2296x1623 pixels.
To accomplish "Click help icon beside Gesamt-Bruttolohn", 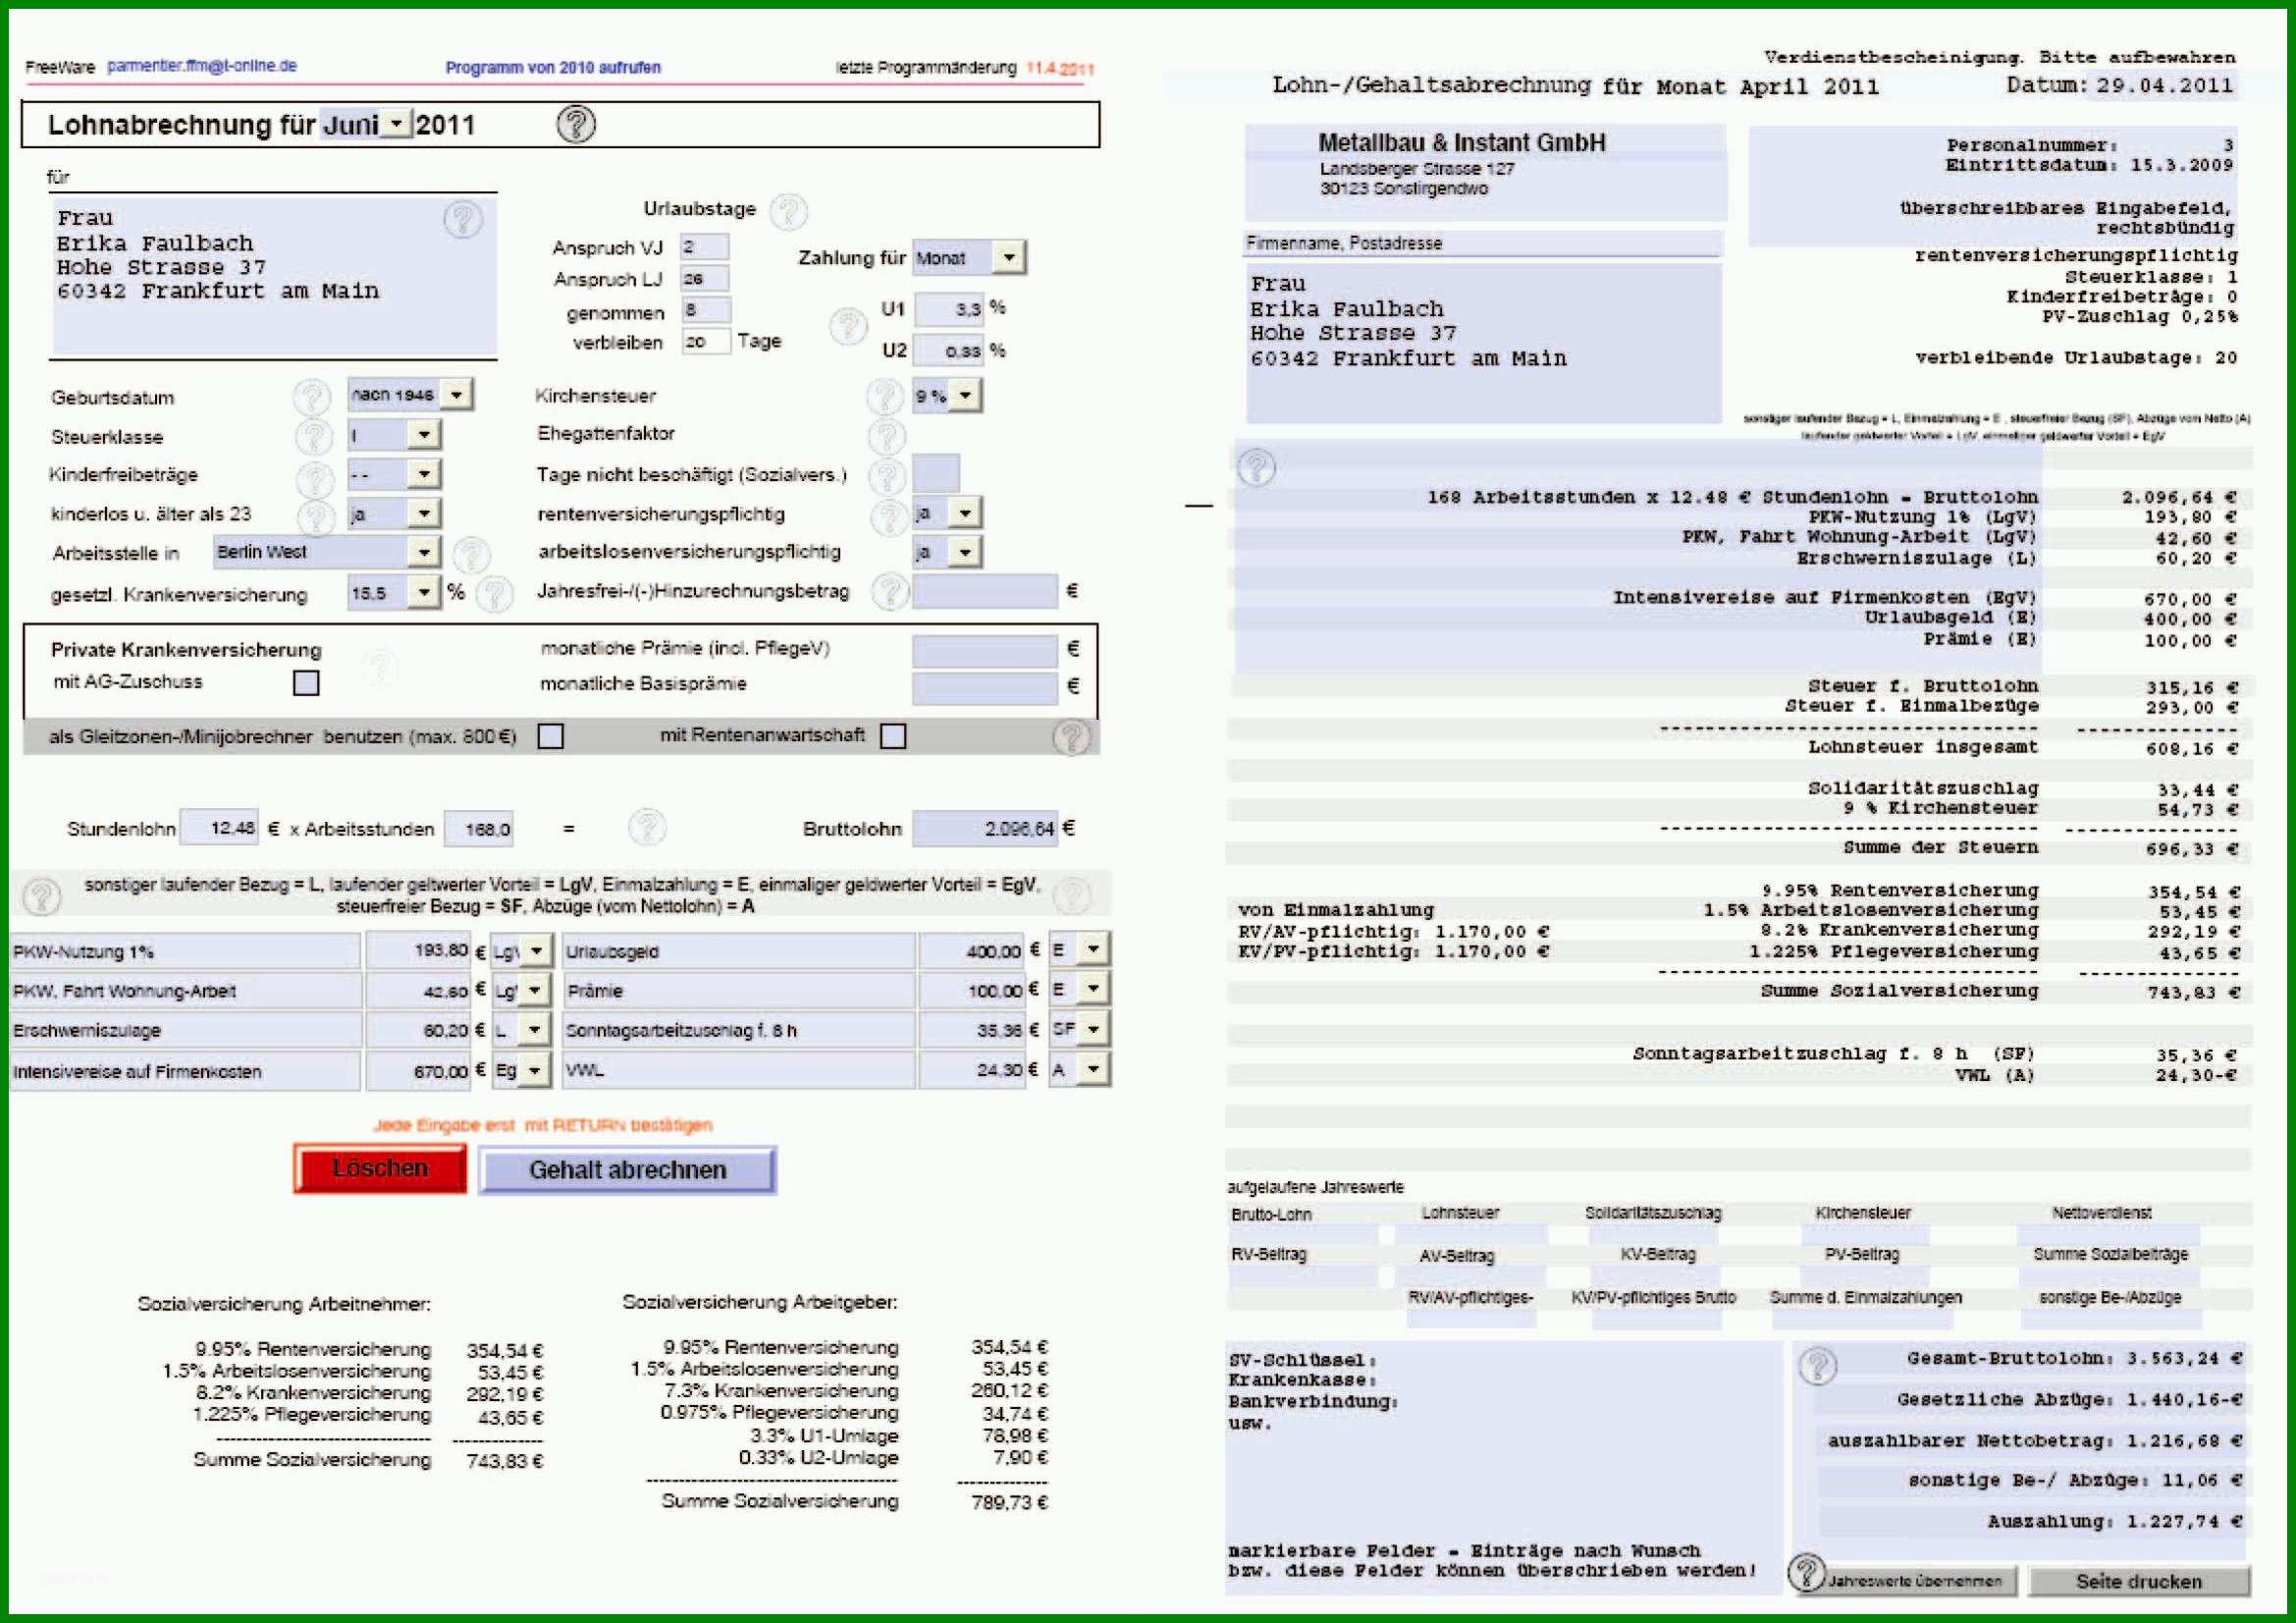I will click(x=1817, y=1365).
